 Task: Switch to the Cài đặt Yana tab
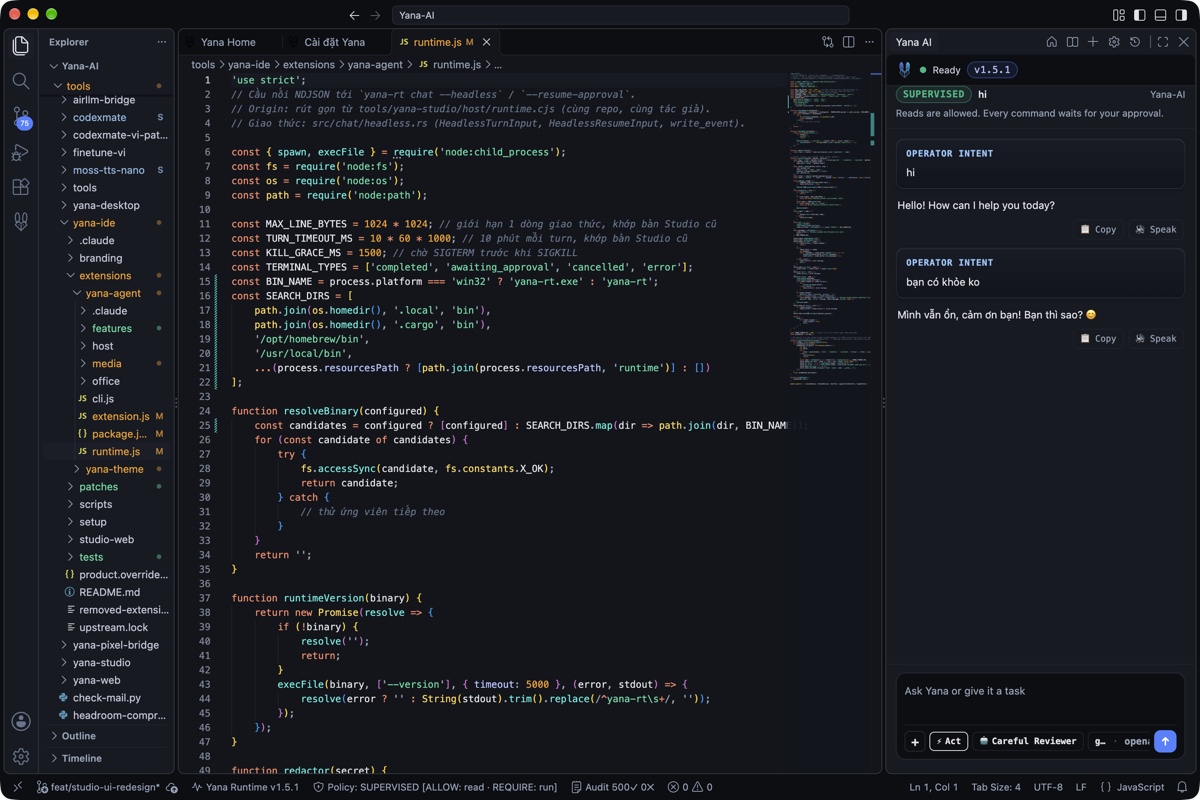(x=334, y=42)
